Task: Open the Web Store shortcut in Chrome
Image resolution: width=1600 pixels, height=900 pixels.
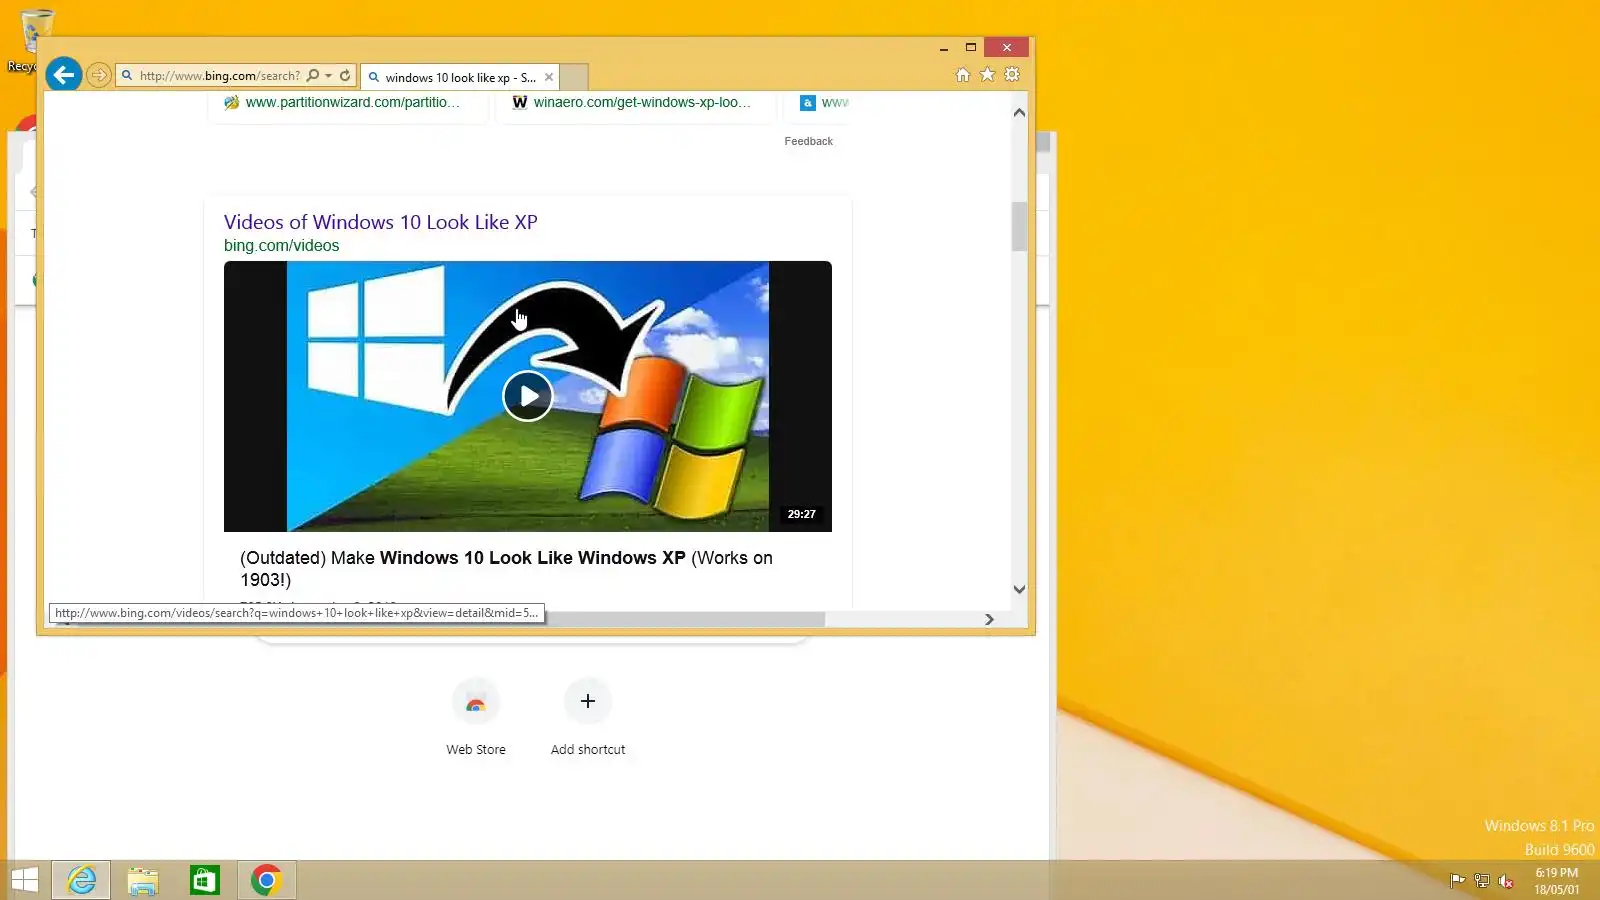Action: tap(476, 718)
